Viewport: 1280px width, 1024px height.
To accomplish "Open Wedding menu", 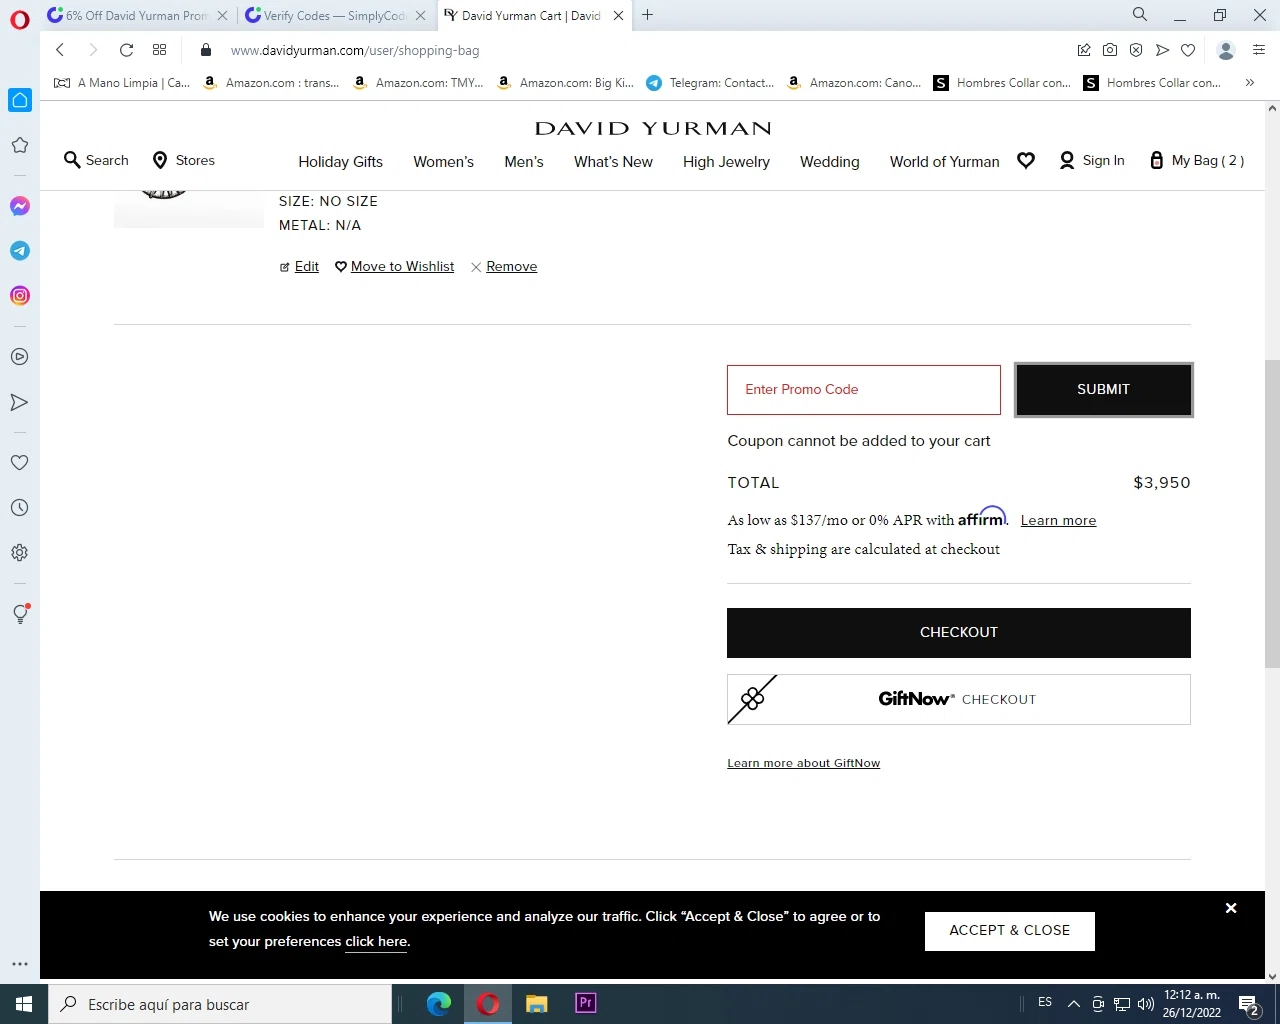I will pos(829,162).
